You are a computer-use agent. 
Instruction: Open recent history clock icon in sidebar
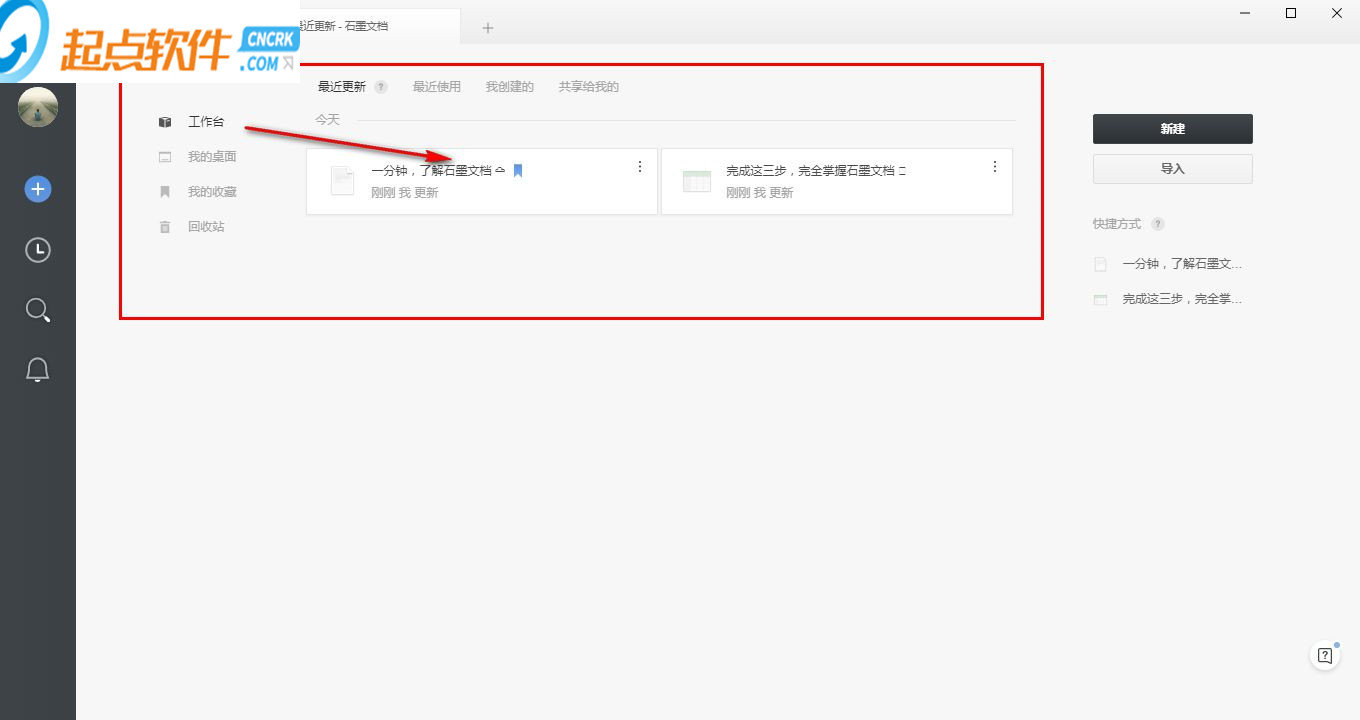(x=38, y=250)
